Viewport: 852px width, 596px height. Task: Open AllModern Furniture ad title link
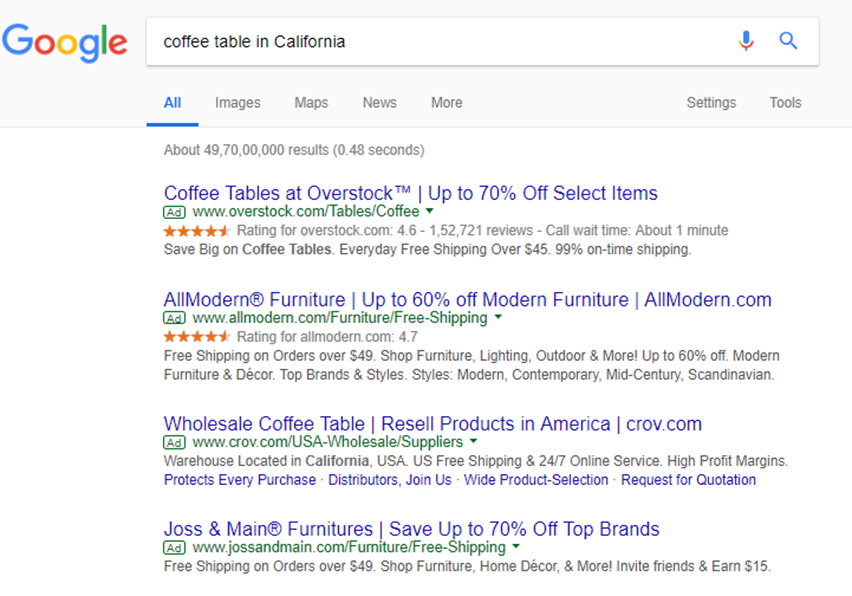coord(467,299)
